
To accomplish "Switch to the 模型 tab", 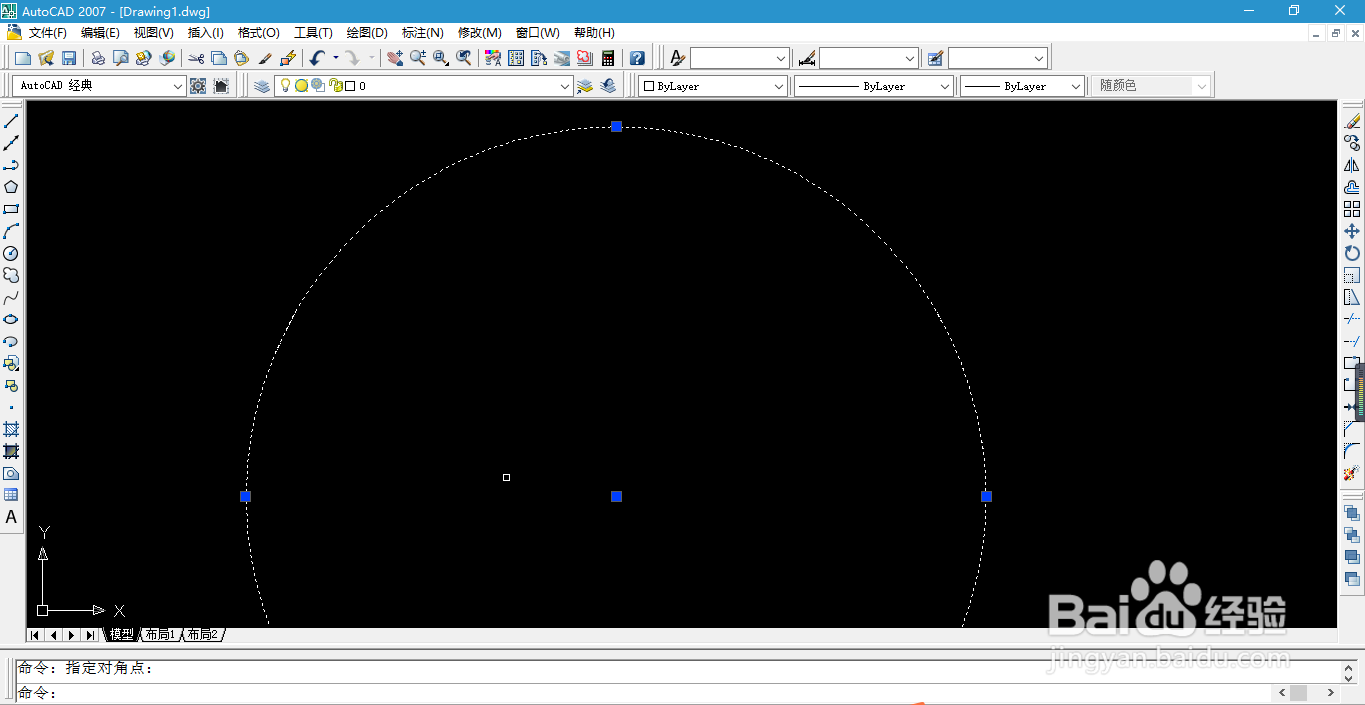I will [x=122, y=635].
